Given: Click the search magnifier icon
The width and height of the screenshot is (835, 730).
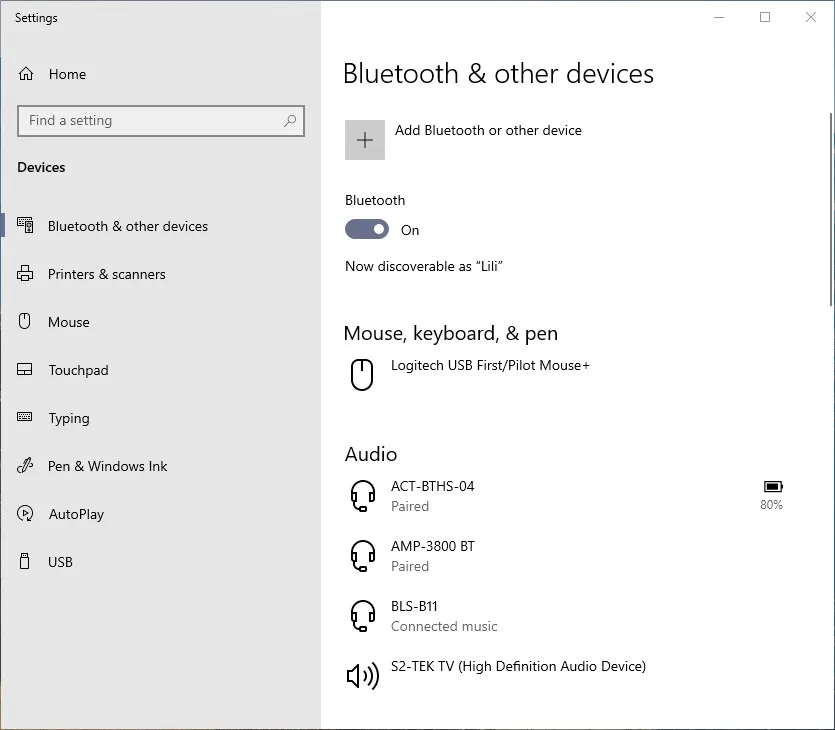Looking at the screenshot, I should (x=290, y=121).
